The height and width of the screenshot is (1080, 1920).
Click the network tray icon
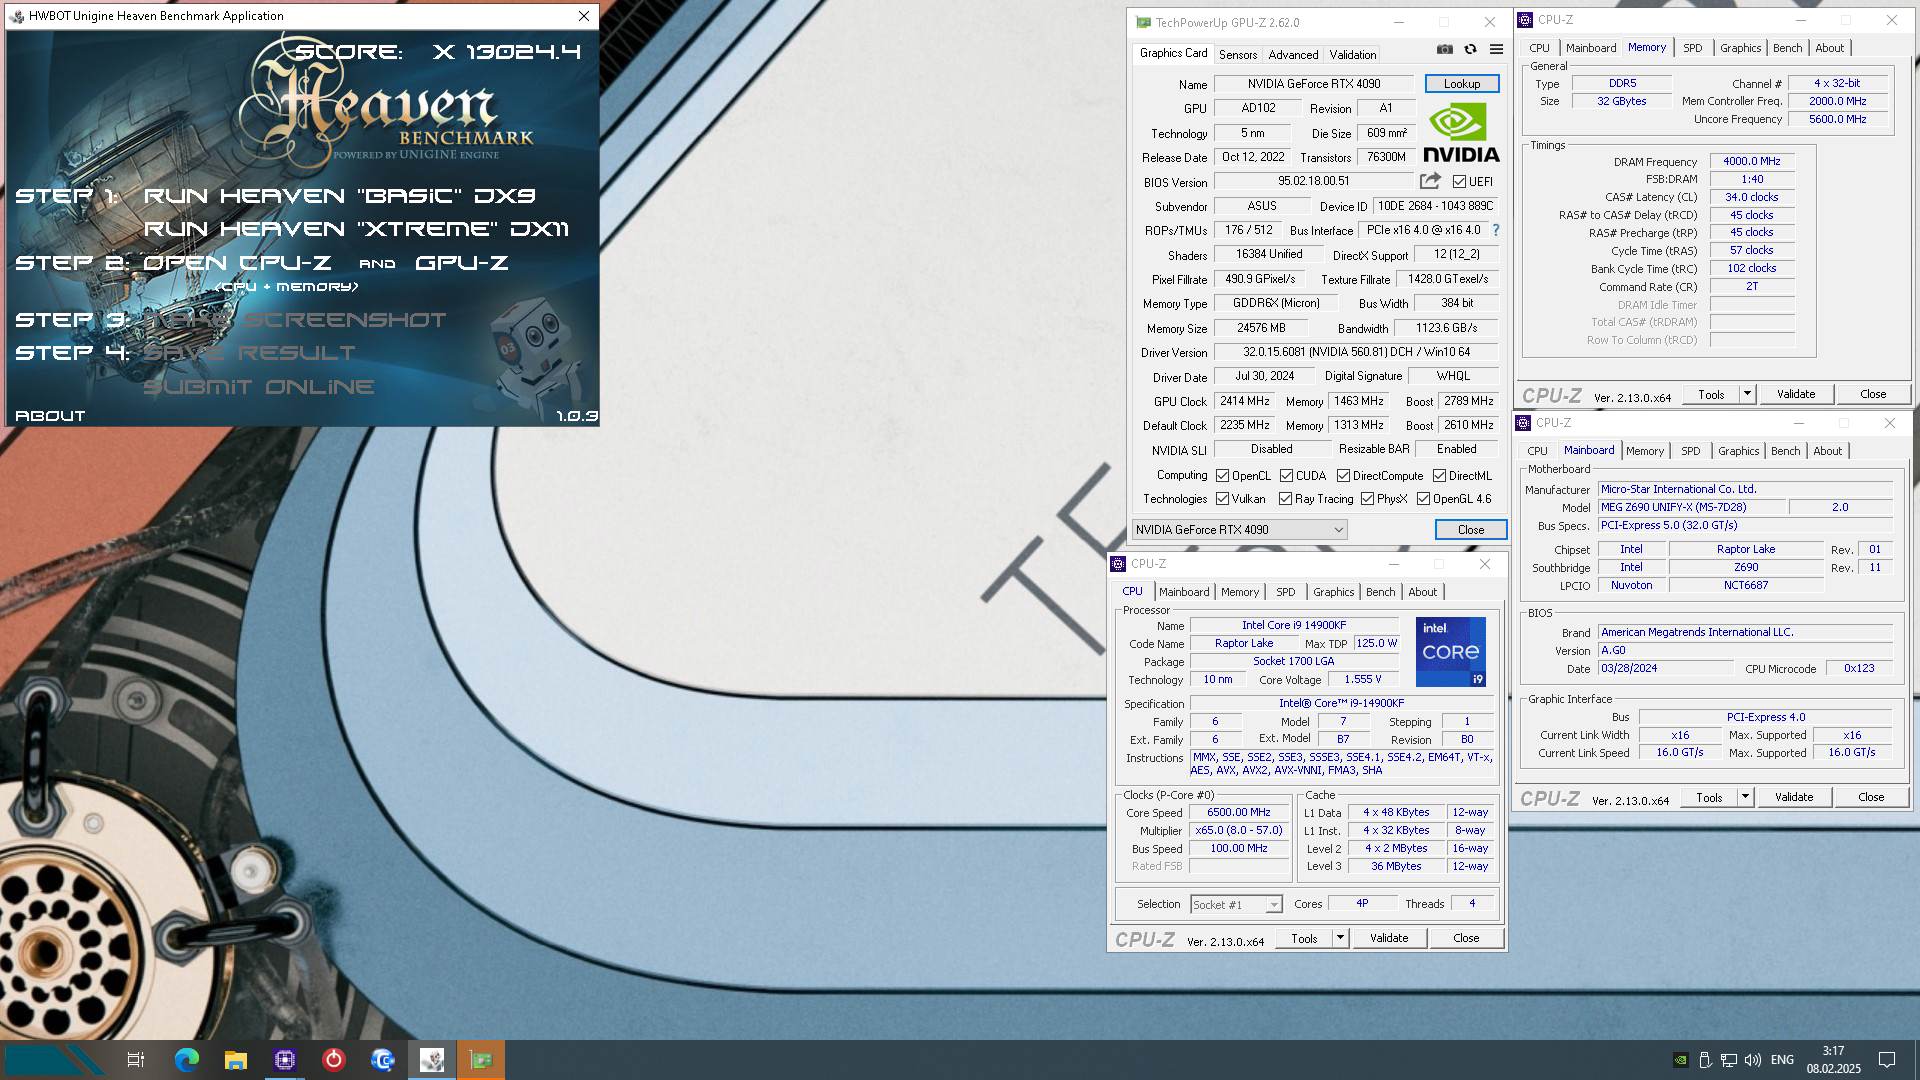tap(1730, 1060)
